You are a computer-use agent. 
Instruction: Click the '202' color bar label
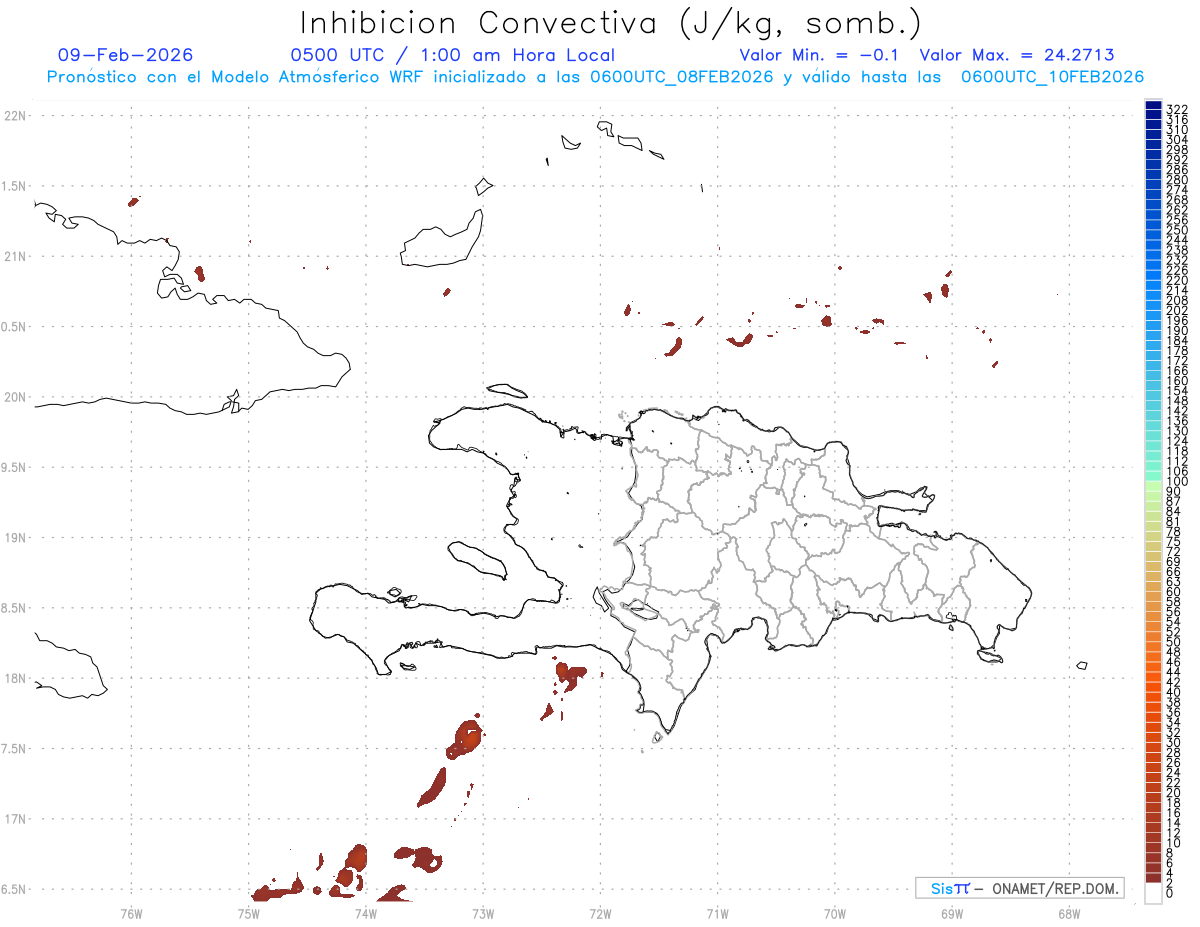[1176, 310]
